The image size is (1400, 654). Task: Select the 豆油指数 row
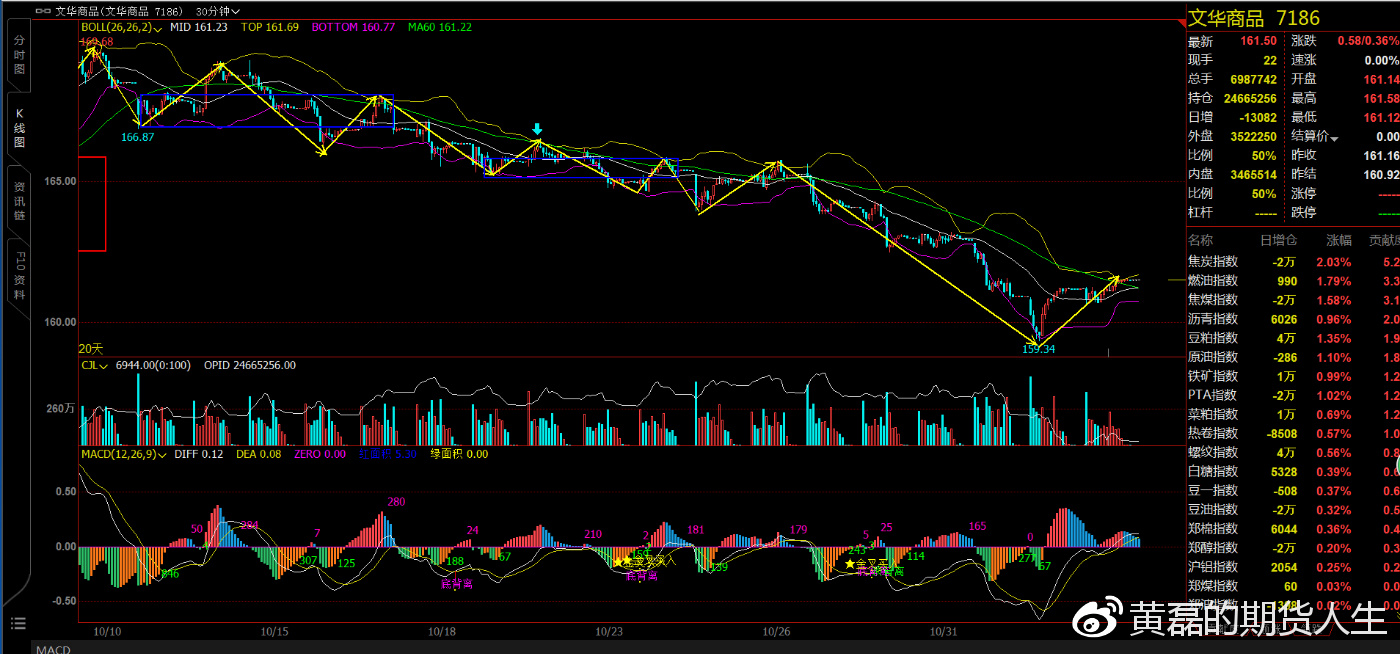(x=1291, y=509)
